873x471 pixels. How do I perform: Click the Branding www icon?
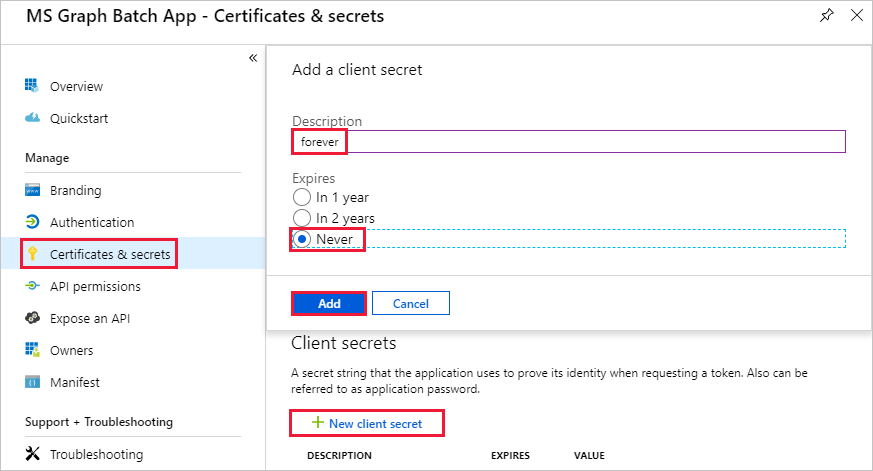32,190
